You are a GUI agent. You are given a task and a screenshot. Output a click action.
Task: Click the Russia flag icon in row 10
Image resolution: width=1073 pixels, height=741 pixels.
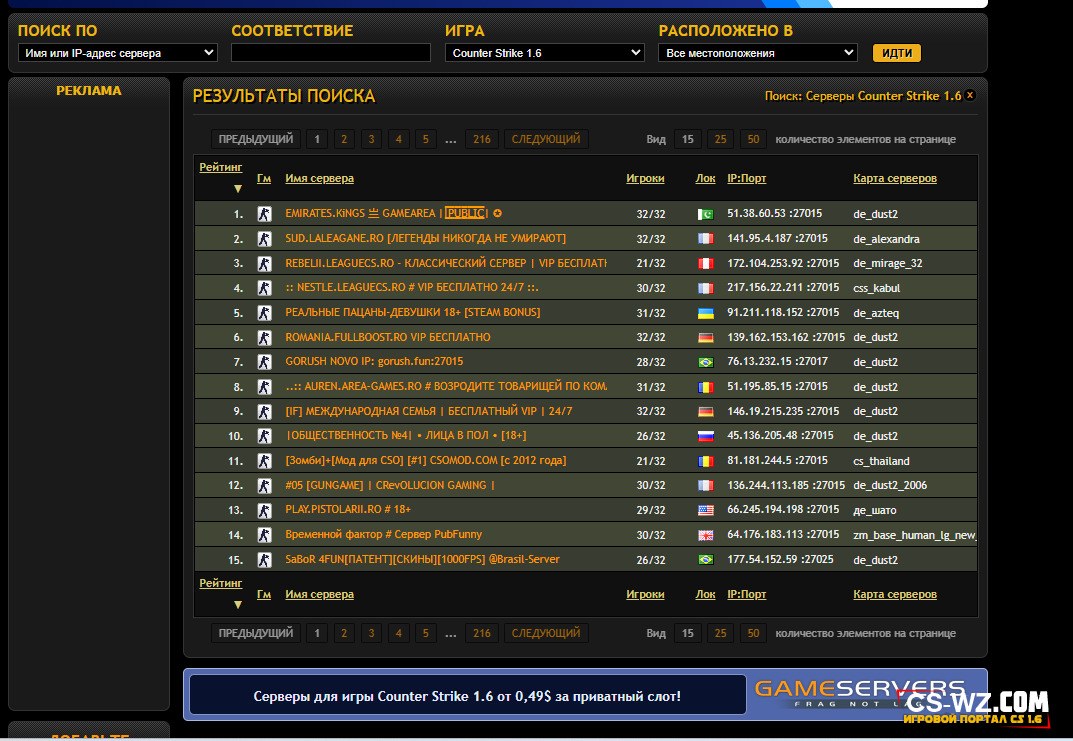click(x=706, y=436)
